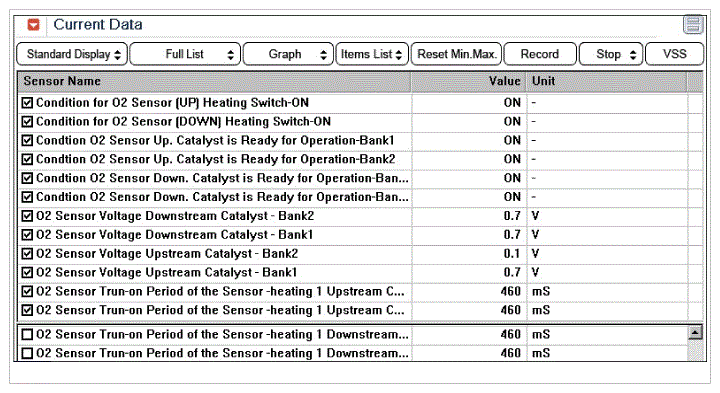Uncheck O2 Sensor (UP) Heating Switch-ON

click(x=27, y=103)
